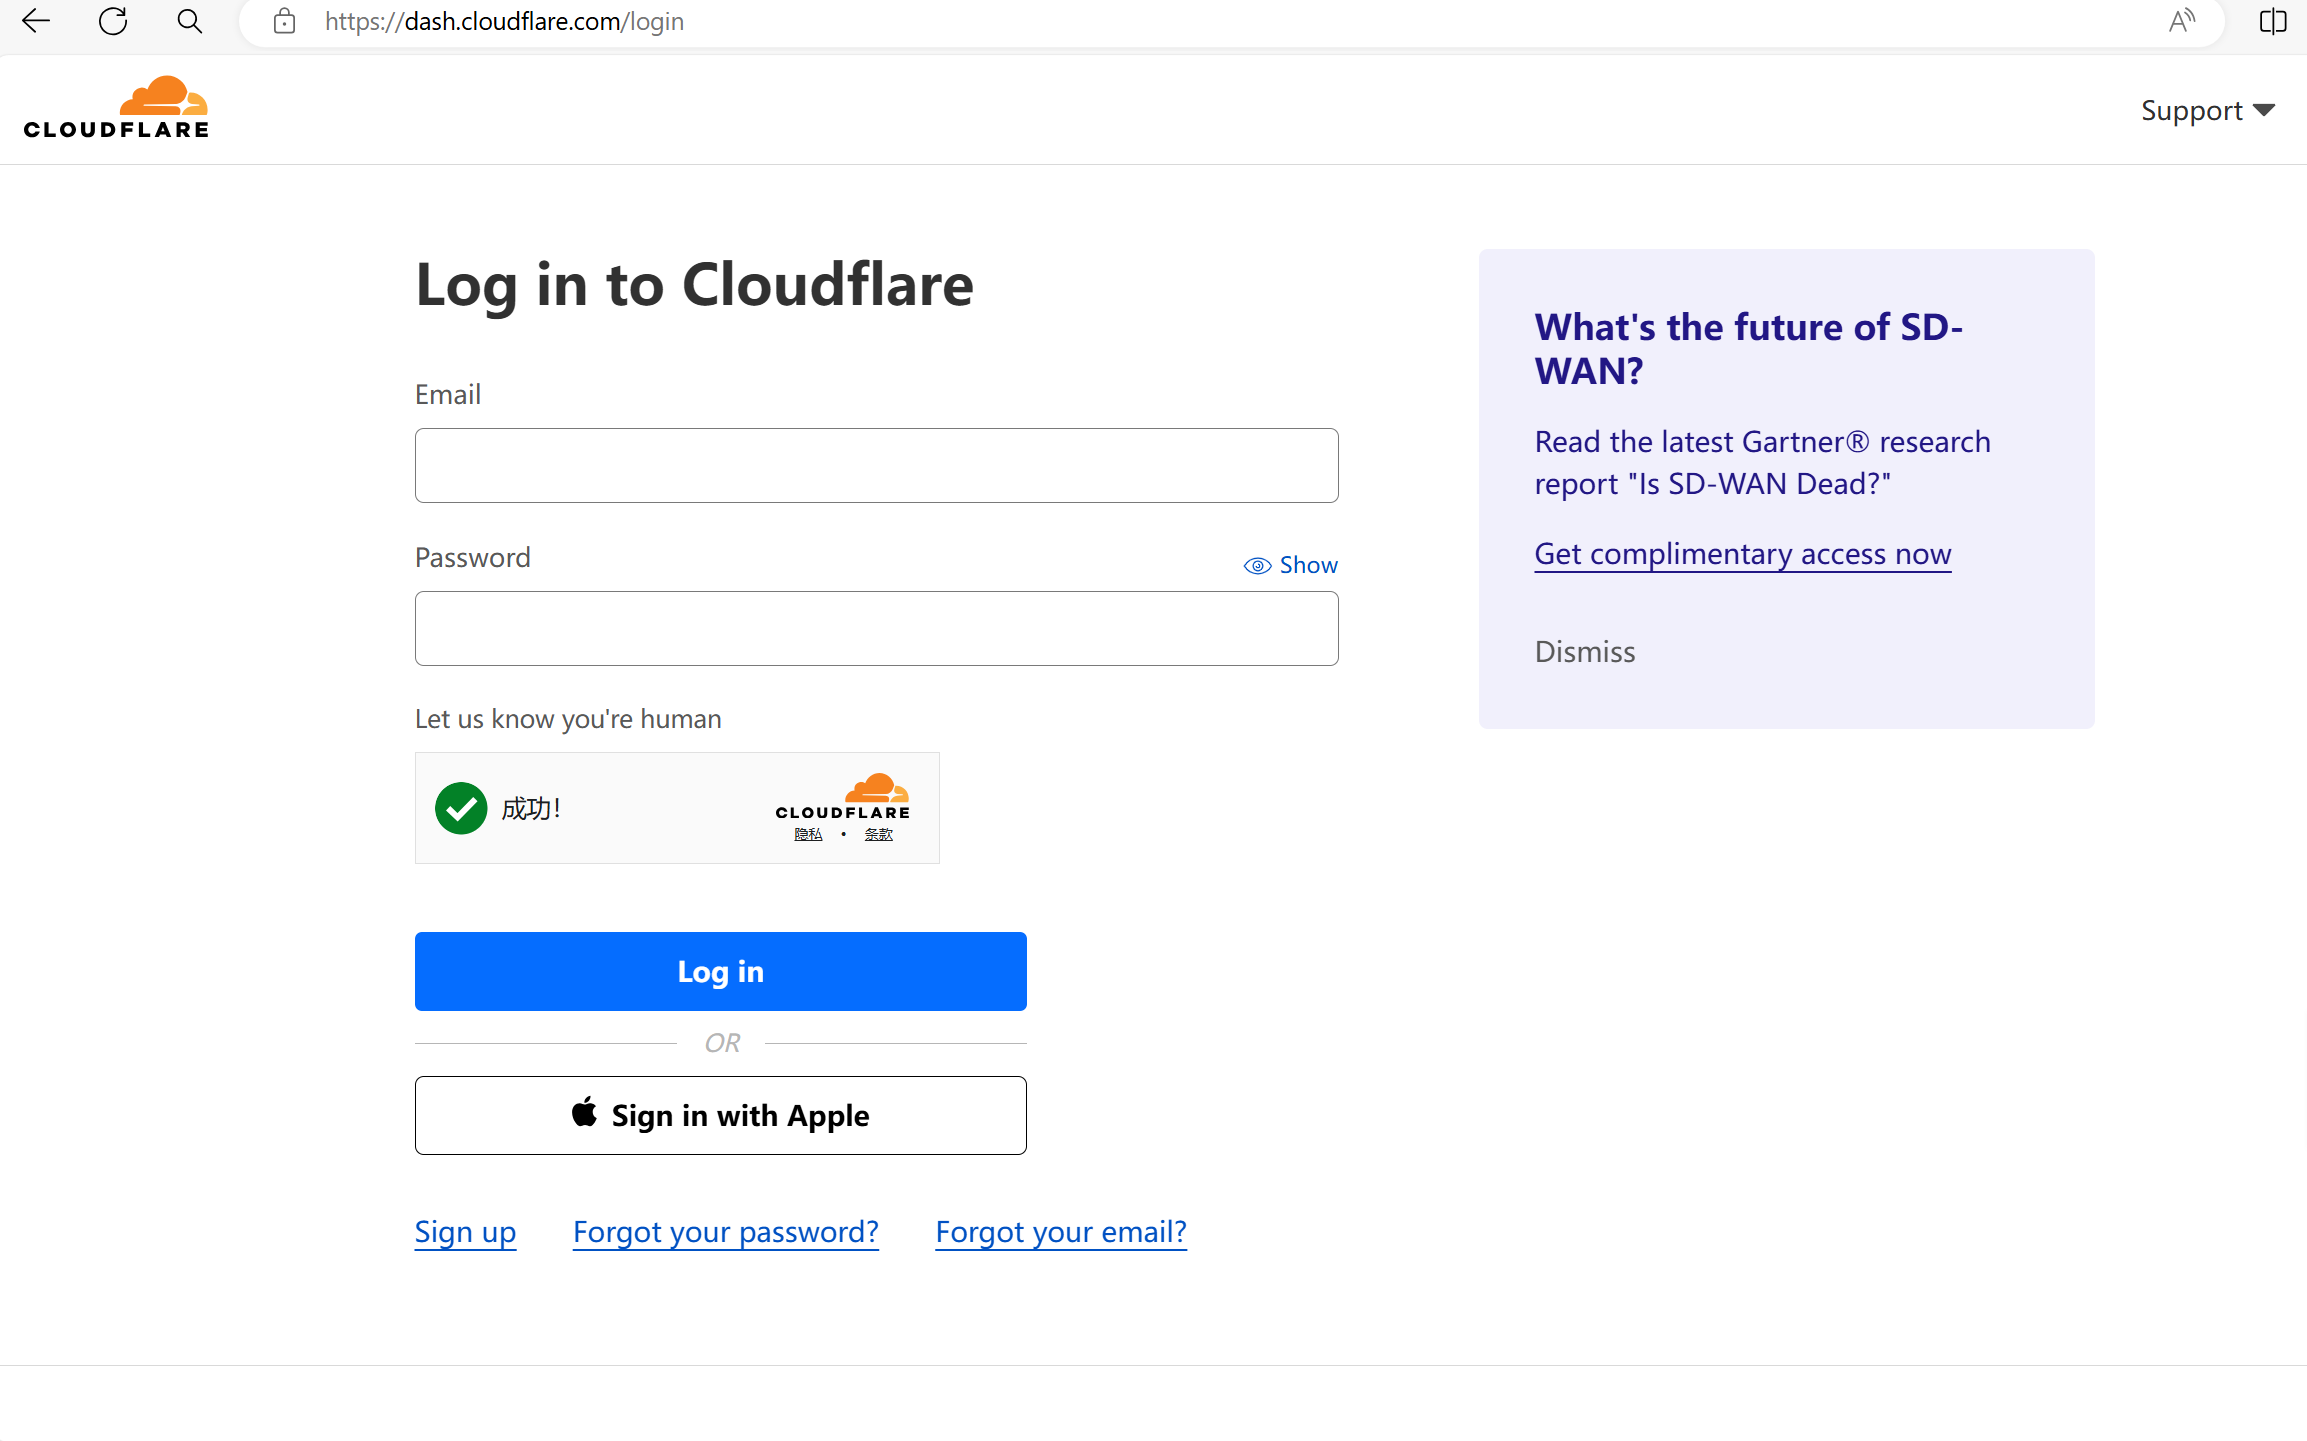The image size is (2307, 1441).
Task: Click the green Turnstile success checkmark
Action: click(460, 808)
